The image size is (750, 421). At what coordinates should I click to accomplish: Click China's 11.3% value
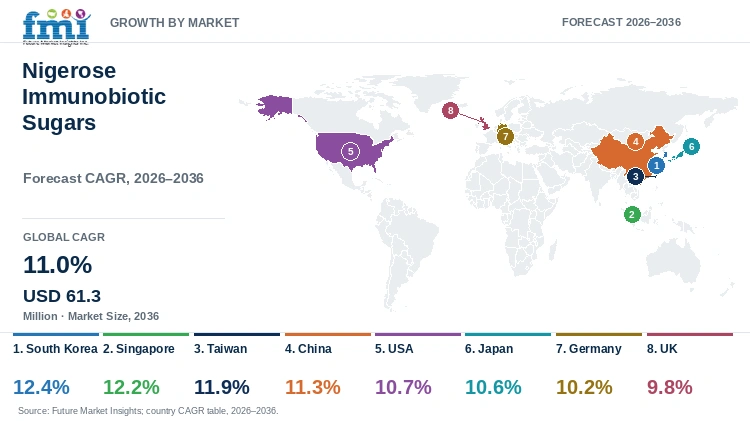point(312,387)
